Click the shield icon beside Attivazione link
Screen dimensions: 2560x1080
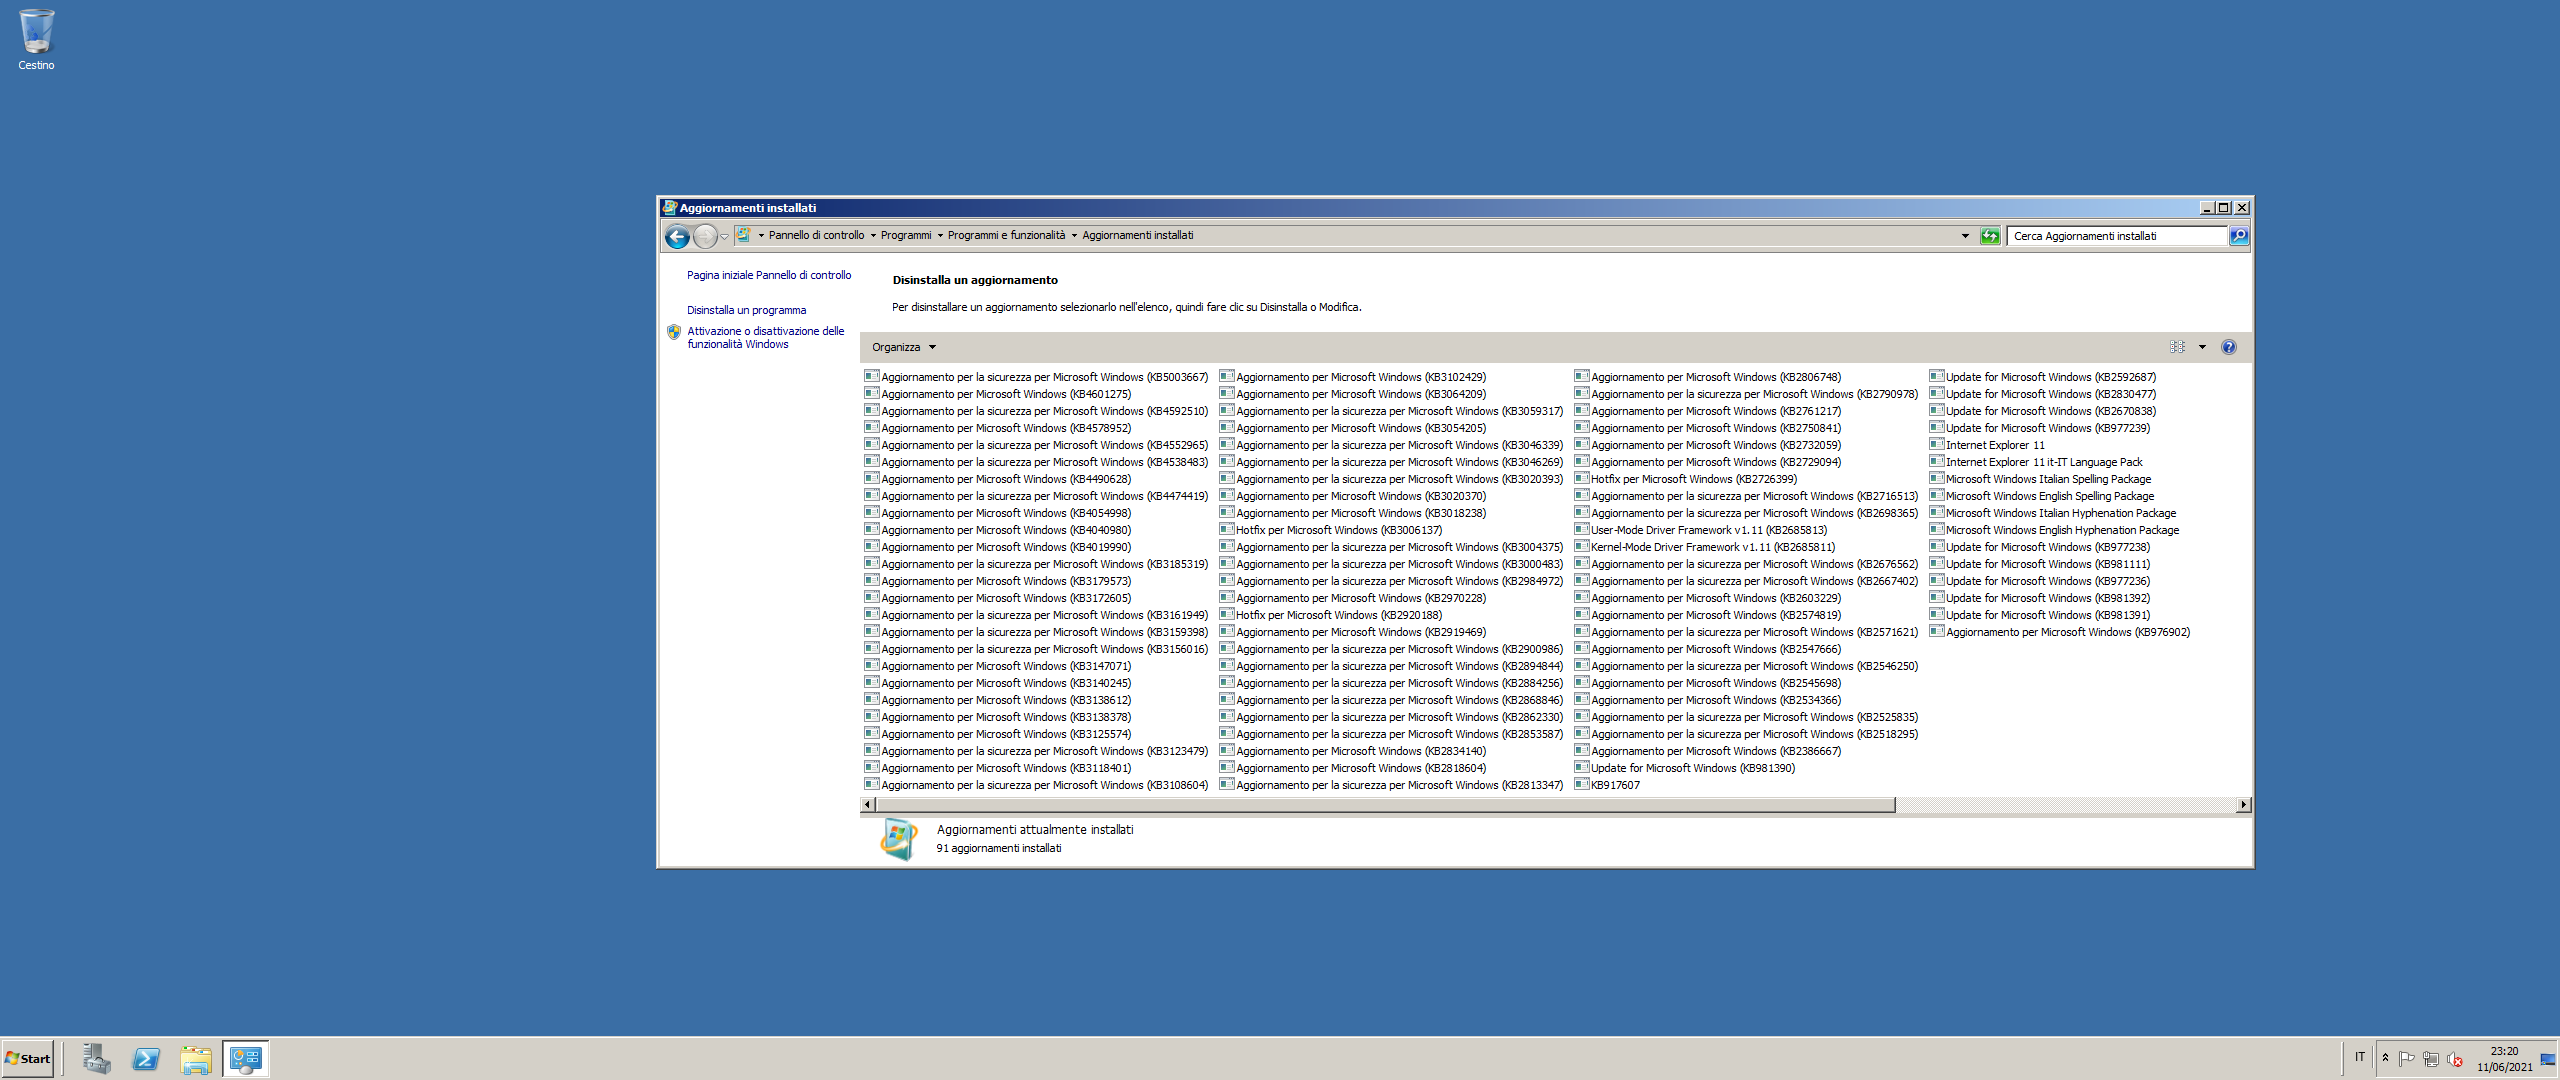(x=674, y=332)
